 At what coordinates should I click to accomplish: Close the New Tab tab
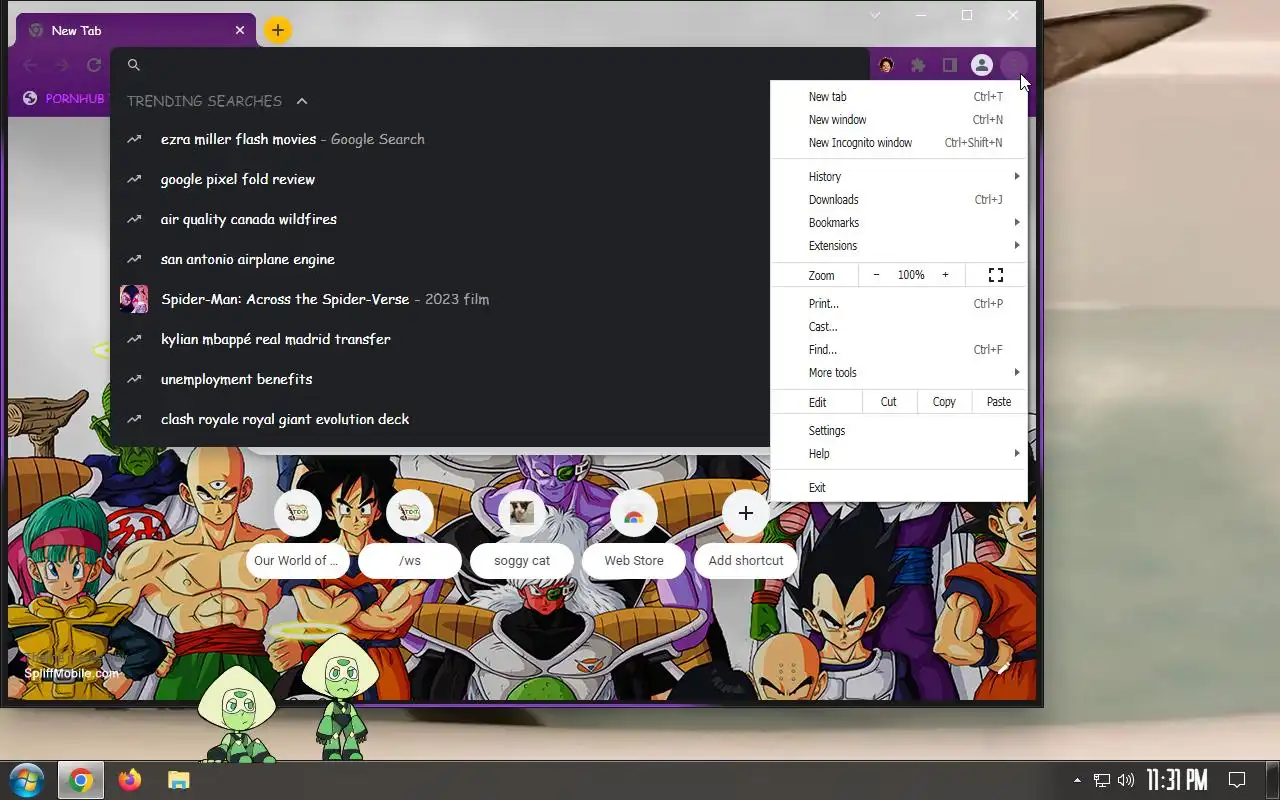[x=240, y=30]
